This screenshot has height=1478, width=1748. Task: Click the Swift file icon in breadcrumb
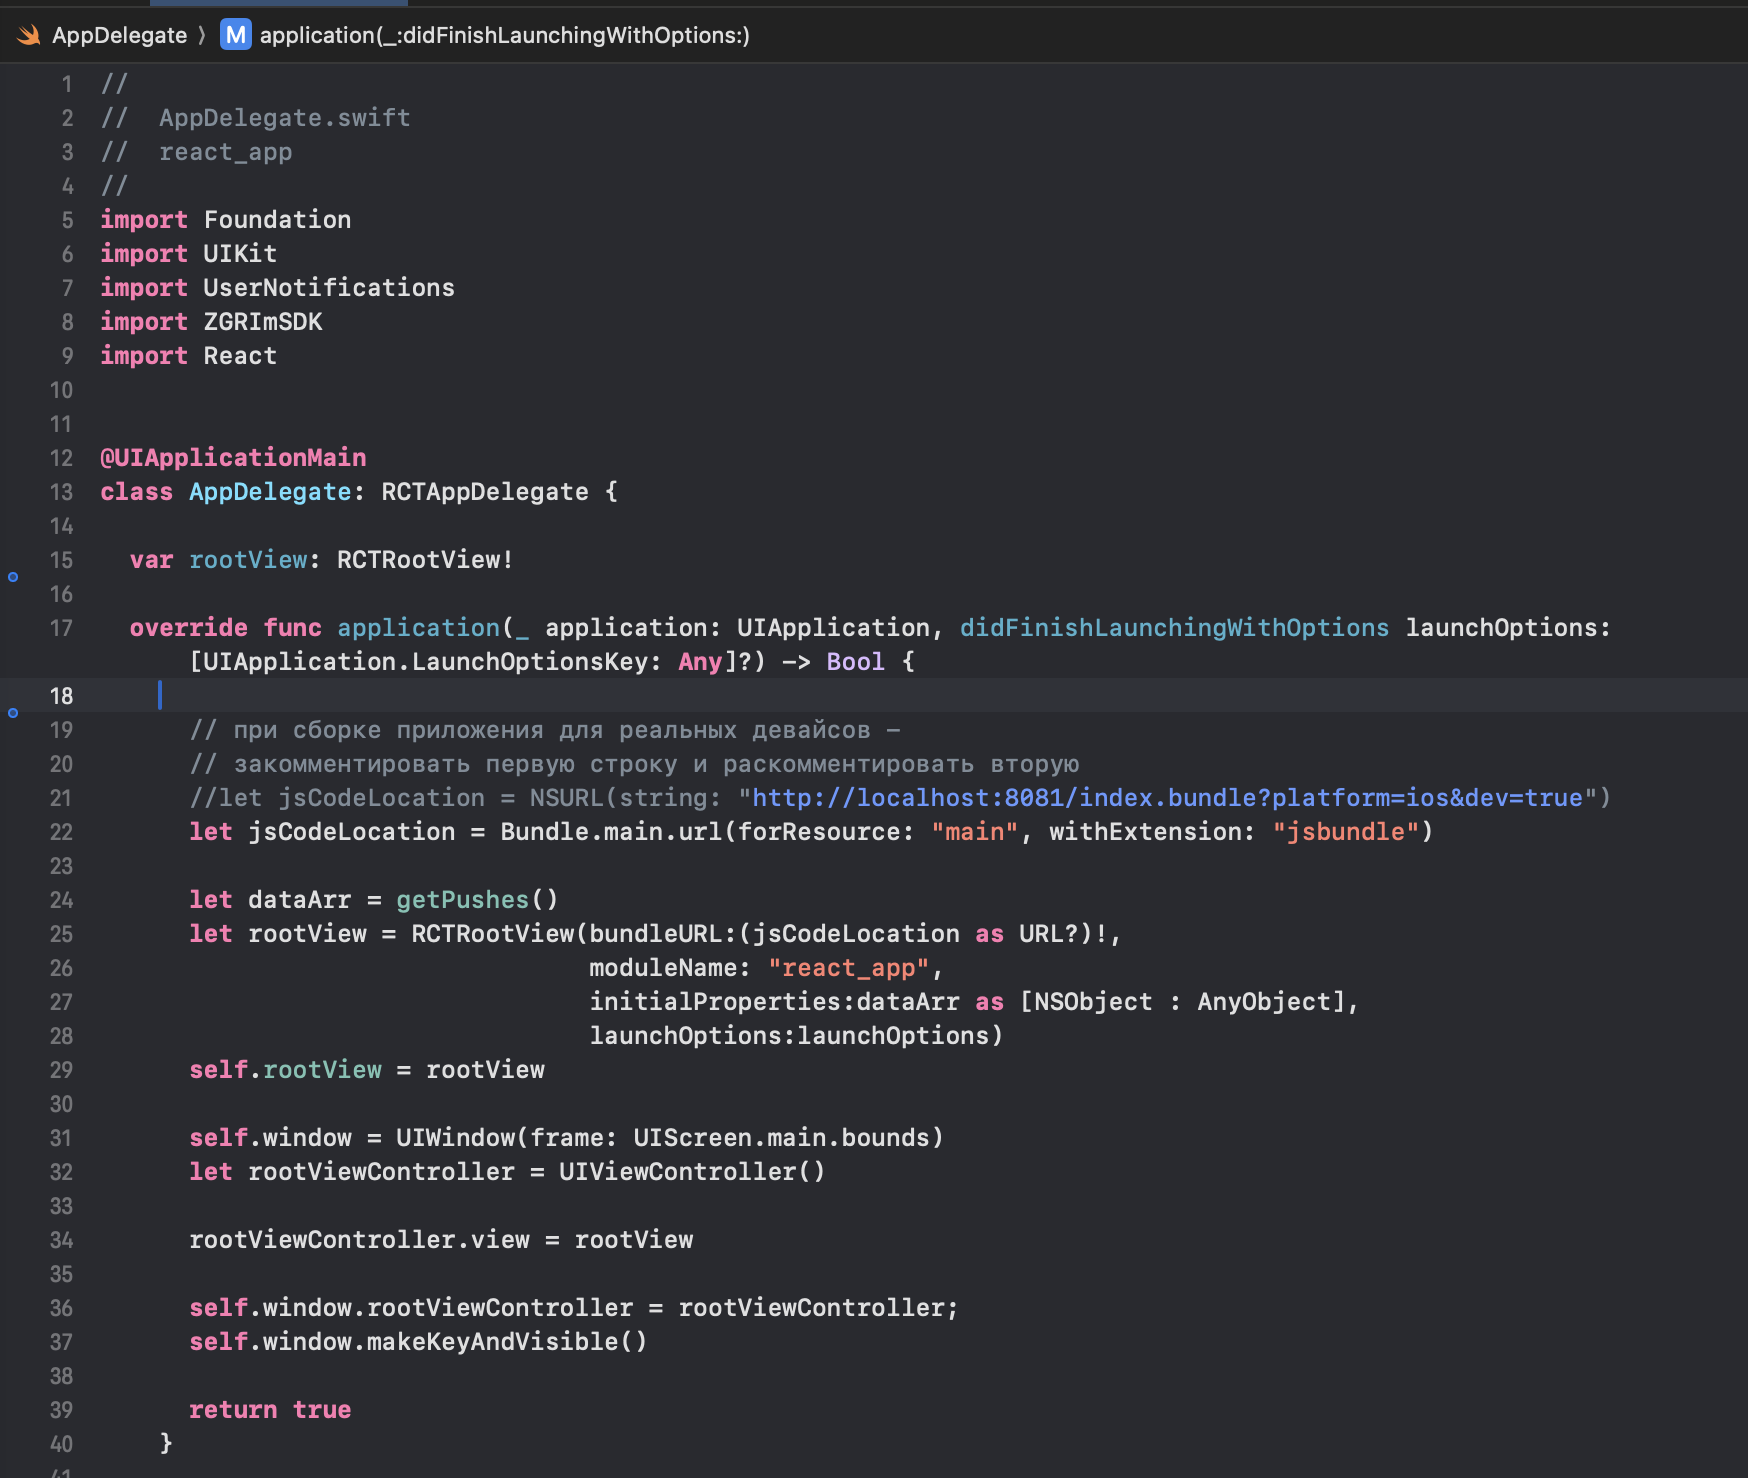point(29,36)
